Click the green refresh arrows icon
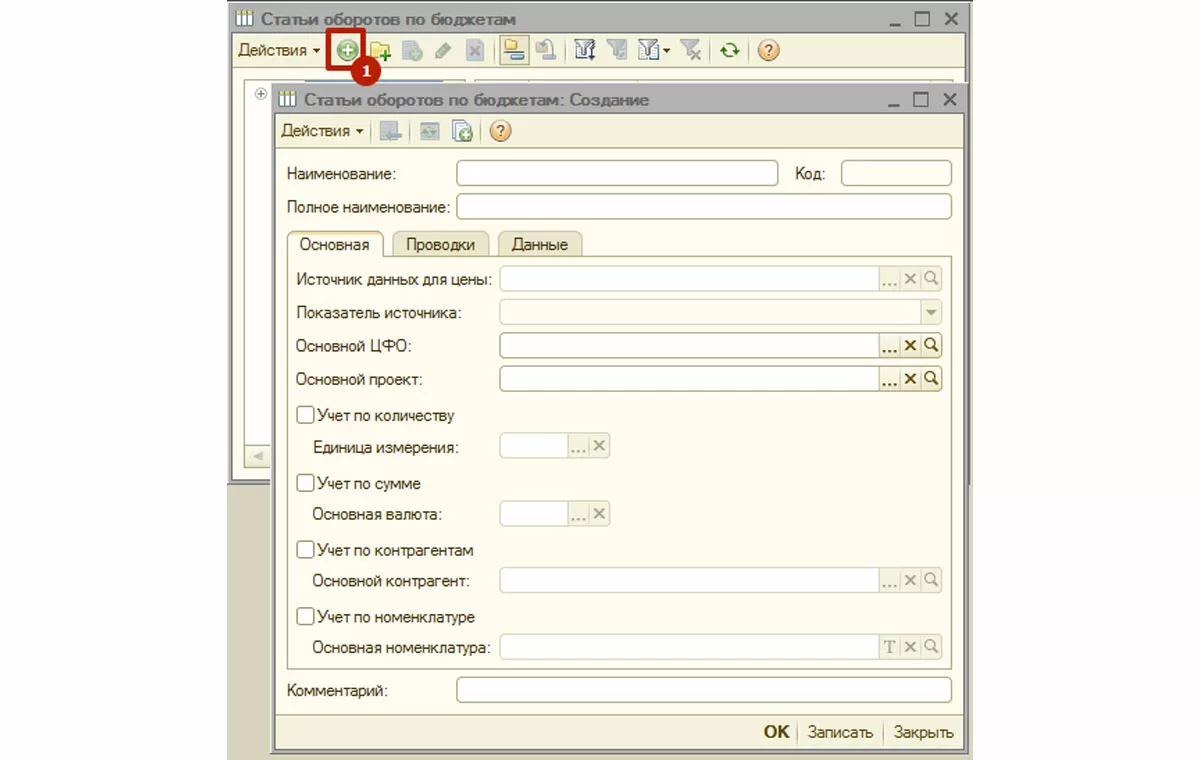This screenshot has height=760, width=1200. click(730, 50)
